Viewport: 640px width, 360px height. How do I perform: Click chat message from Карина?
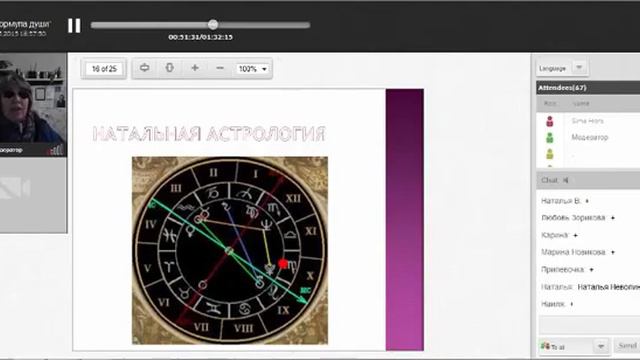(x=559, y=235)
